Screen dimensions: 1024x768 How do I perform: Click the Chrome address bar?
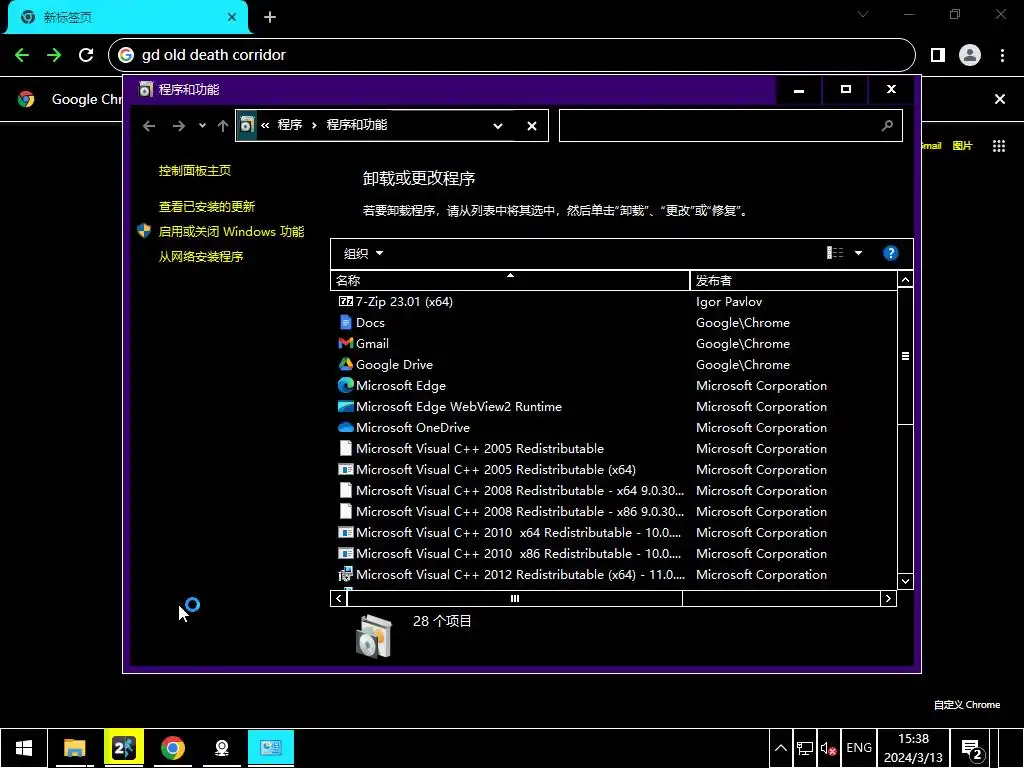tap(511, 55)
